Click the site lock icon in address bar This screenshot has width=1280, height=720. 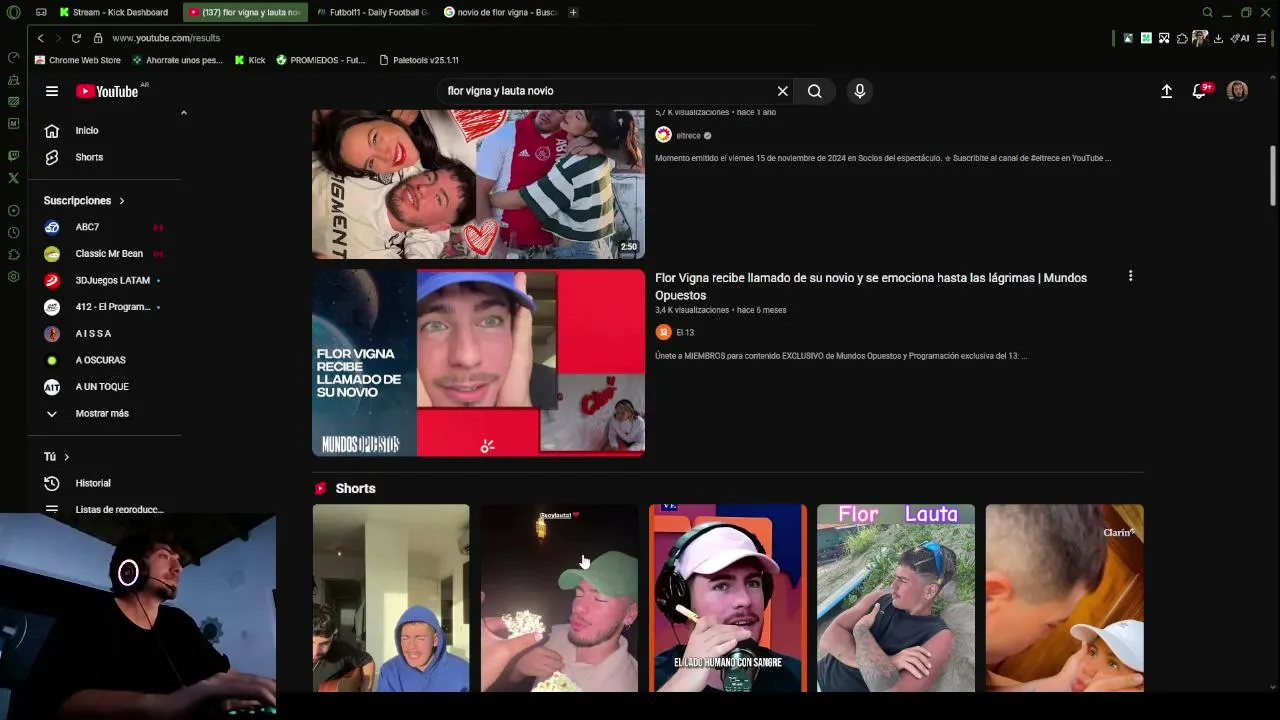click(x=98, y=38)
